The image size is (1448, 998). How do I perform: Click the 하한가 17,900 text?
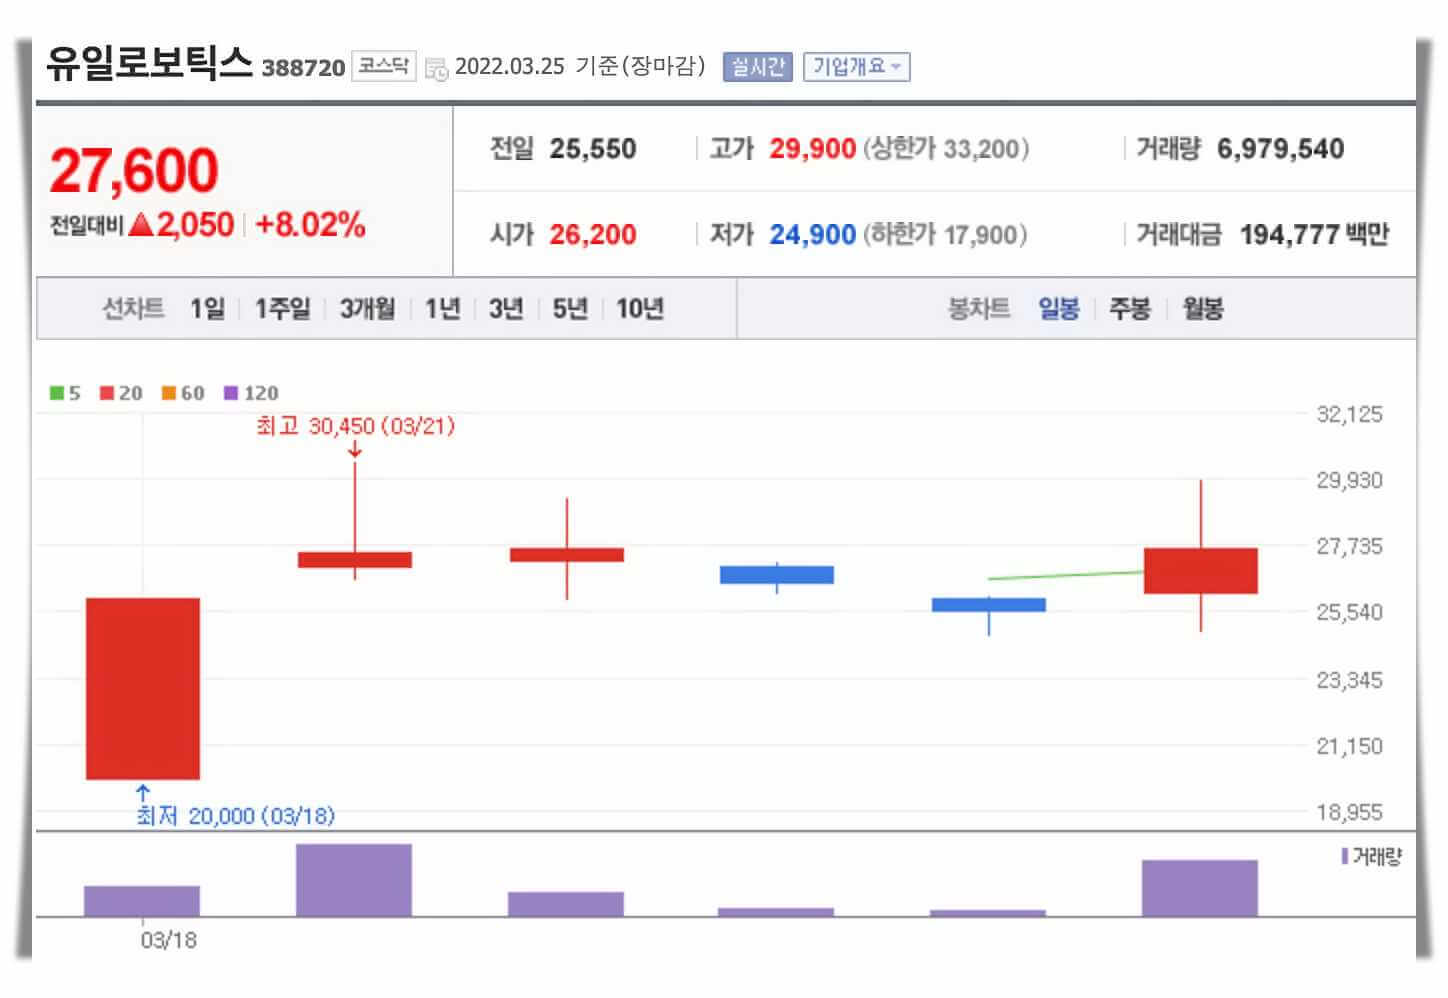945,235
